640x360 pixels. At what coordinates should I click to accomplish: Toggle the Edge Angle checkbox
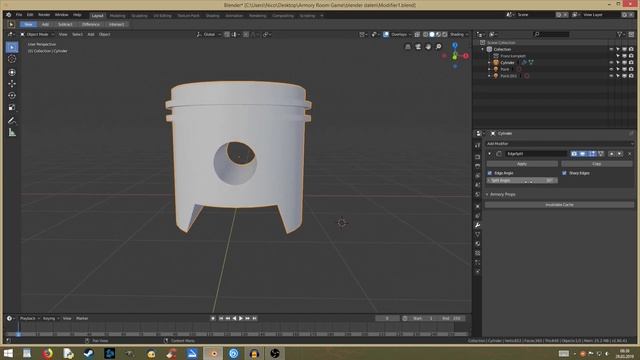pyautogui.click(x=490, y=173)
